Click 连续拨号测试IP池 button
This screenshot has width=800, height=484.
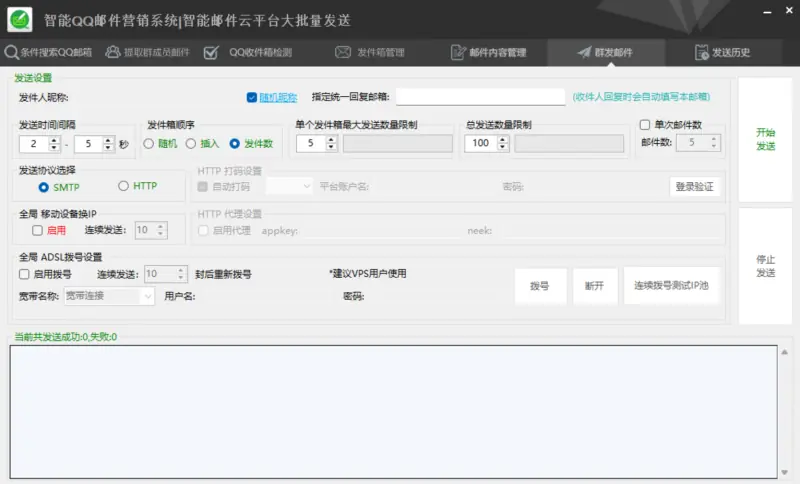tap(671, 286)
